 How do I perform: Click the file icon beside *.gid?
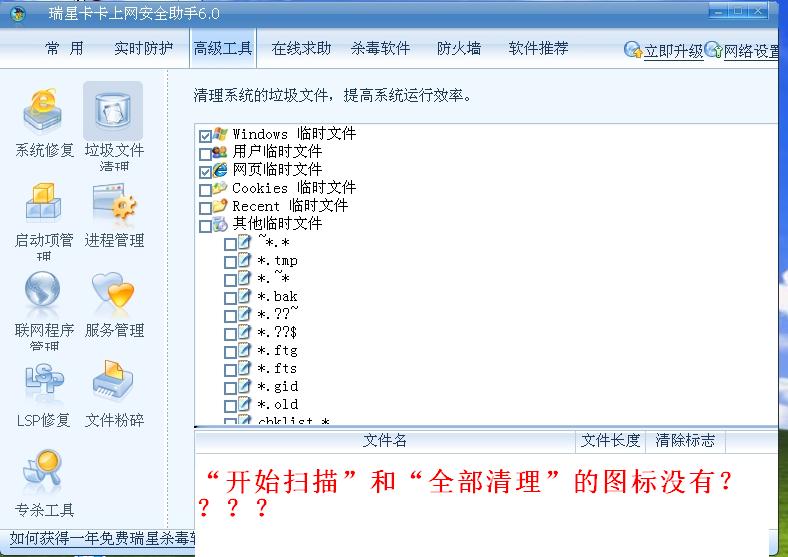tap(244, 386)
